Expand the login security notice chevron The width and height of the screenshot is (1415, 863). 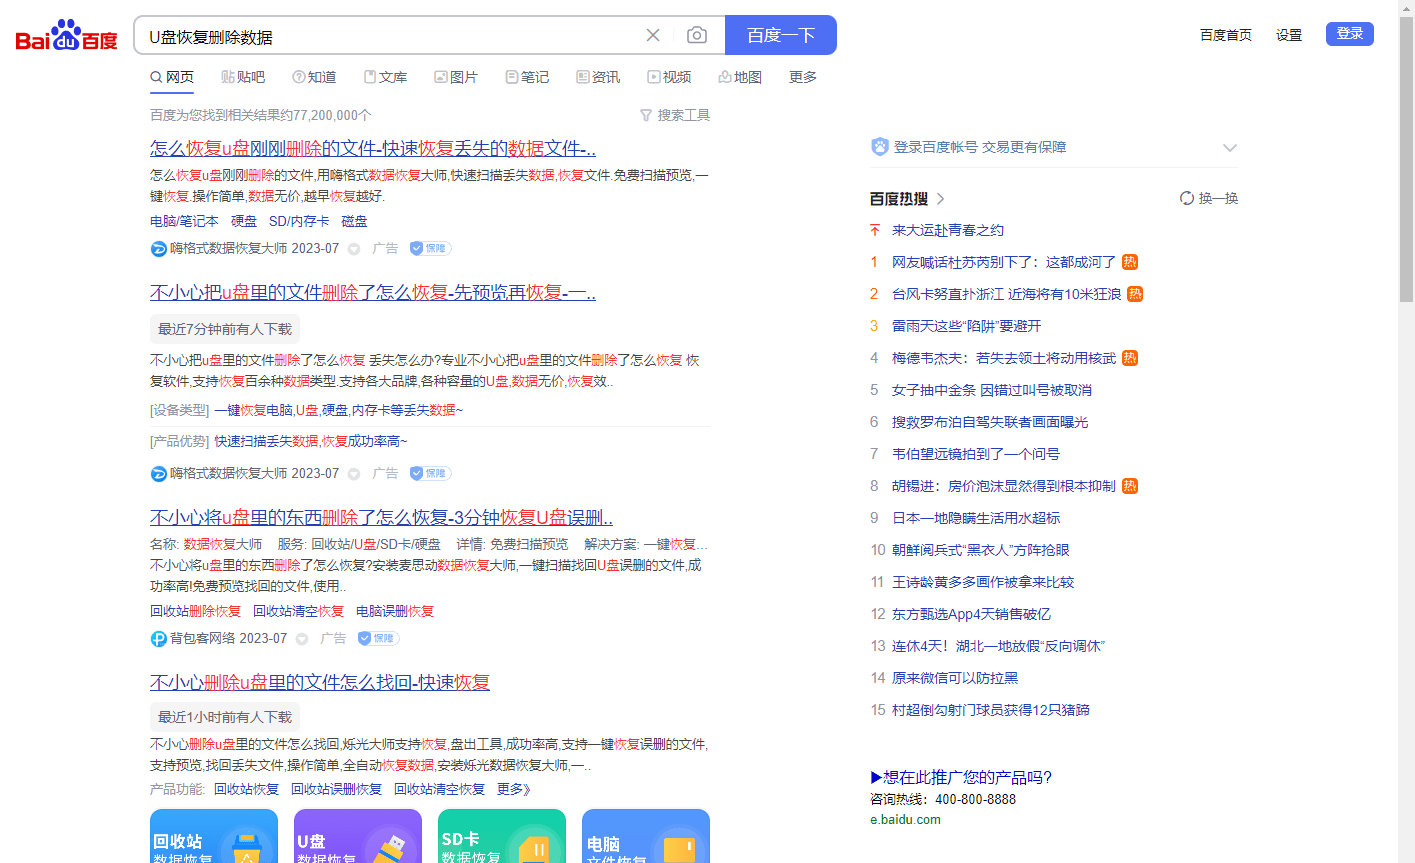[x=1229, y=148]
